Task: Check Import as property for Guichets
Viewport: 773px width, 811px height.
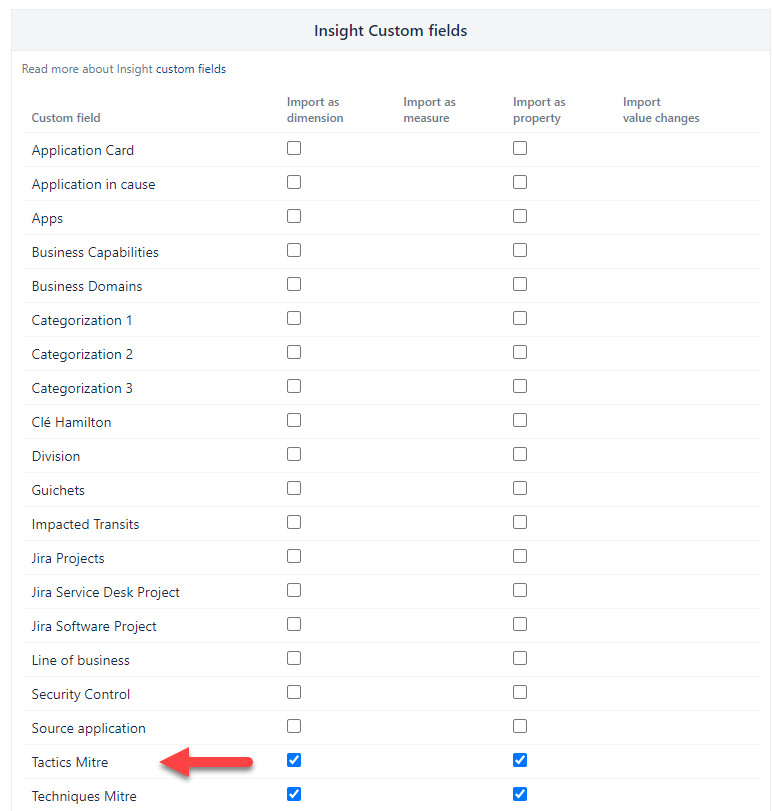Action: pyautogui.click(x=520, y=488)
